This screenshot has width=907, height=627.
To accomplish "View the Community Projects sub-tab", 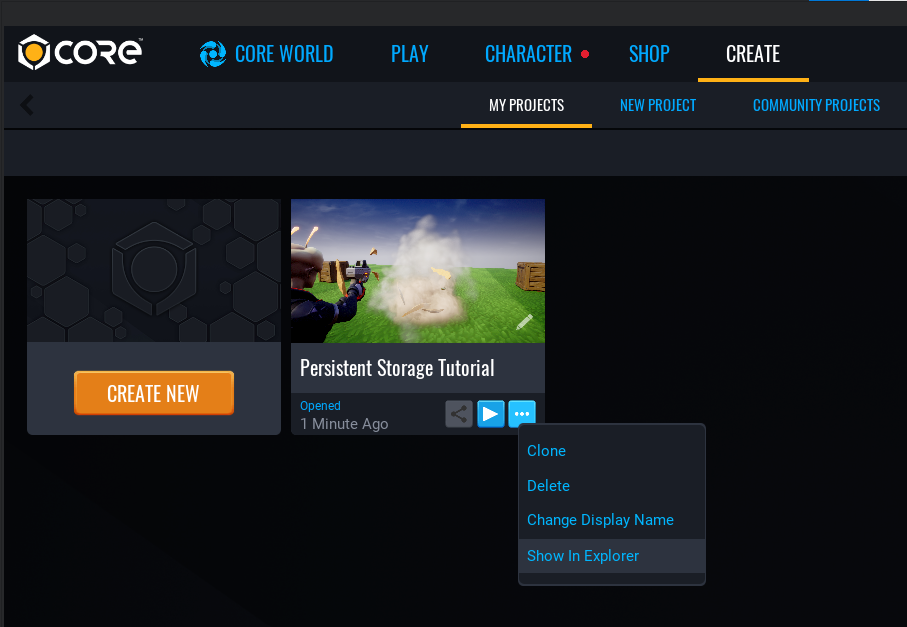I will pos(816,105).
